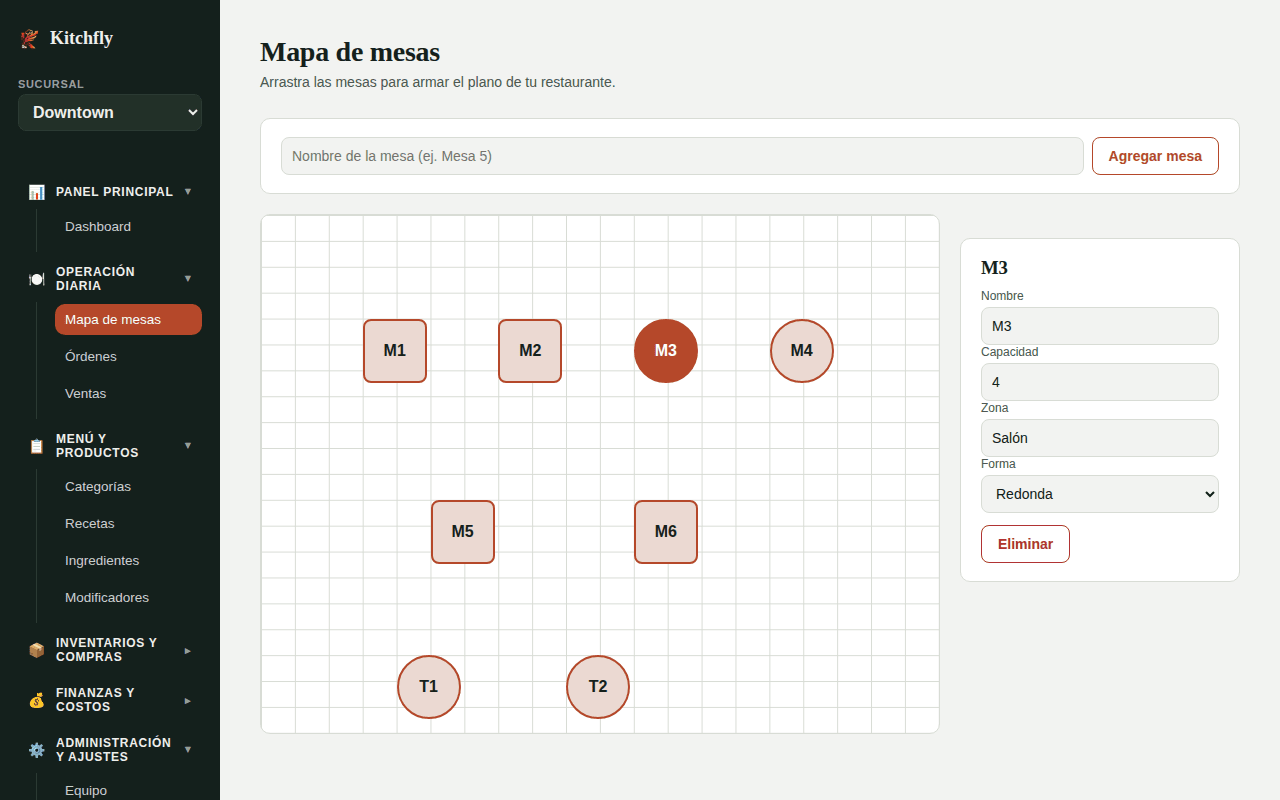This screenshot has height=800, width=1280.
Task: Click the Menú y Productos clipboard icon
Action: pyautogui.click(x=37, y=446)
